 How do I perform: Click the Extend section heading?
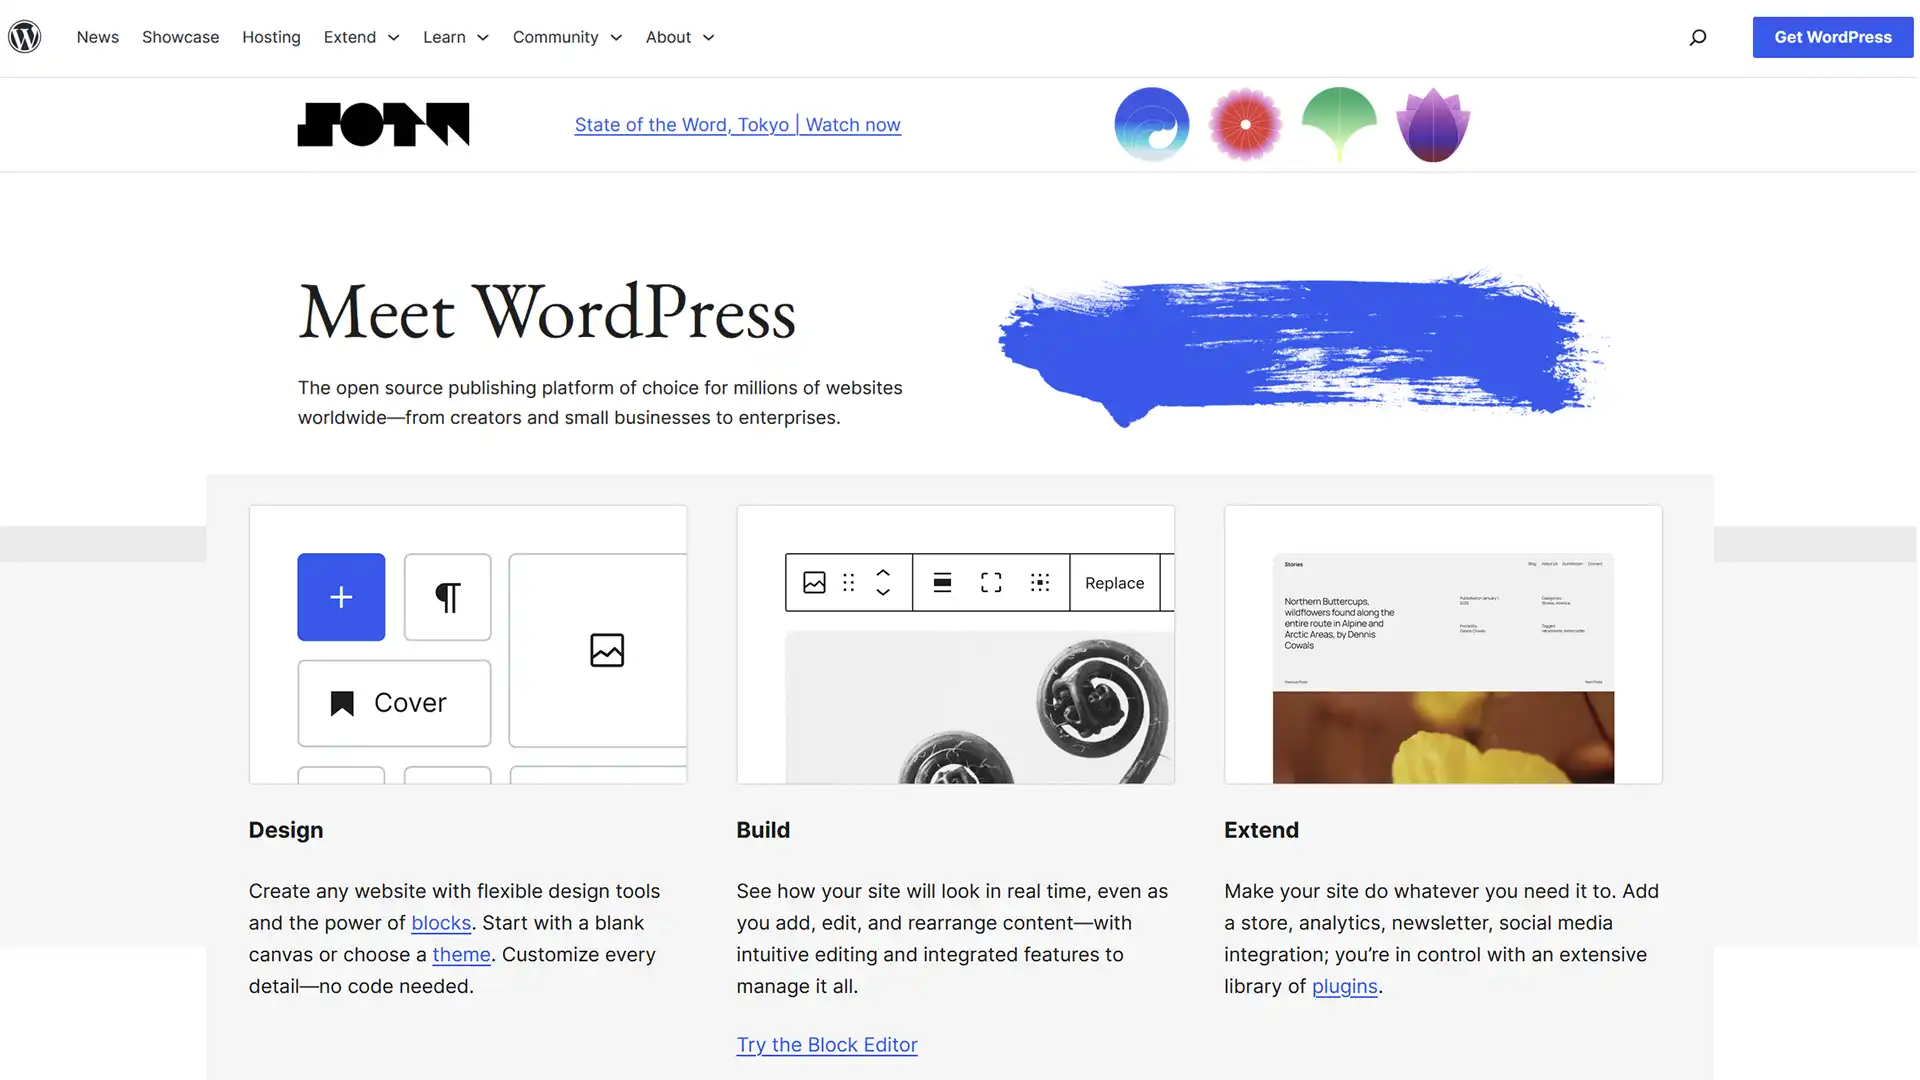pyautogui.click(x=1261, y=830)
